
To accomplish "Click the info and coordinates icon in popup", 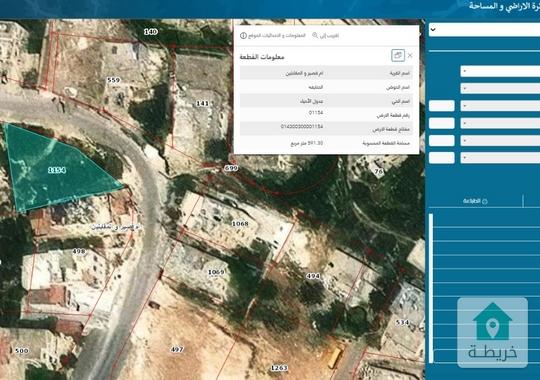I will [243, 35].
